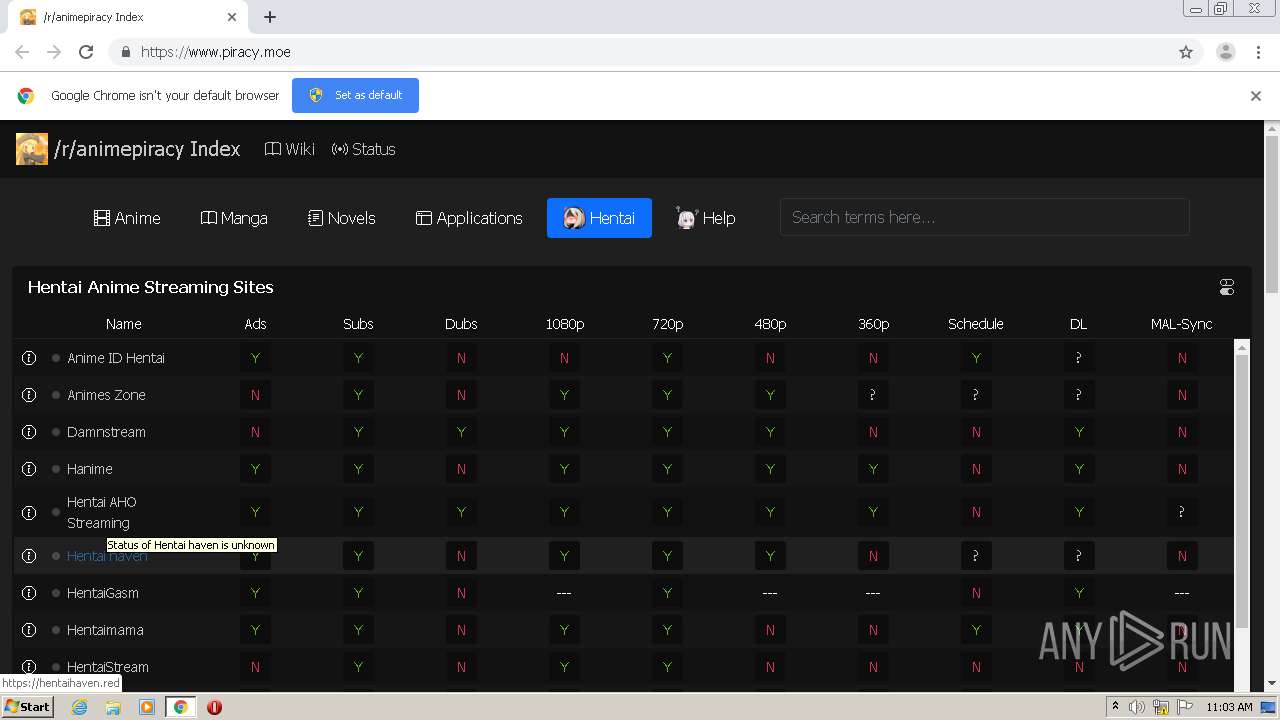This screenshot has width=1280, height=720.
Task: Open Internet Explorer from taskbar
Action: [79, 707]
